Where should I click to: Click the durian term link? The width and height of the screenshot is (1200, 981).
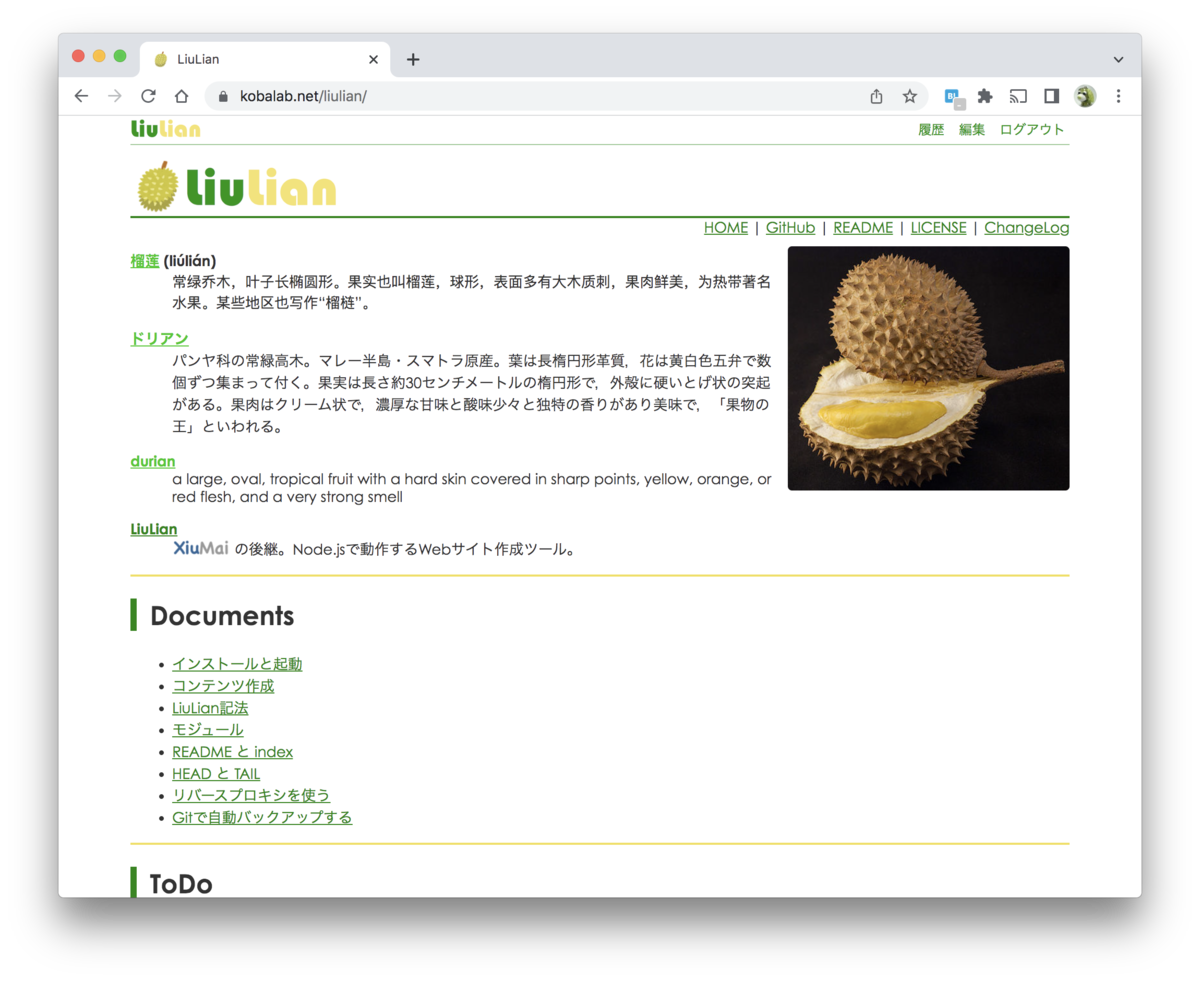point(153,461)
